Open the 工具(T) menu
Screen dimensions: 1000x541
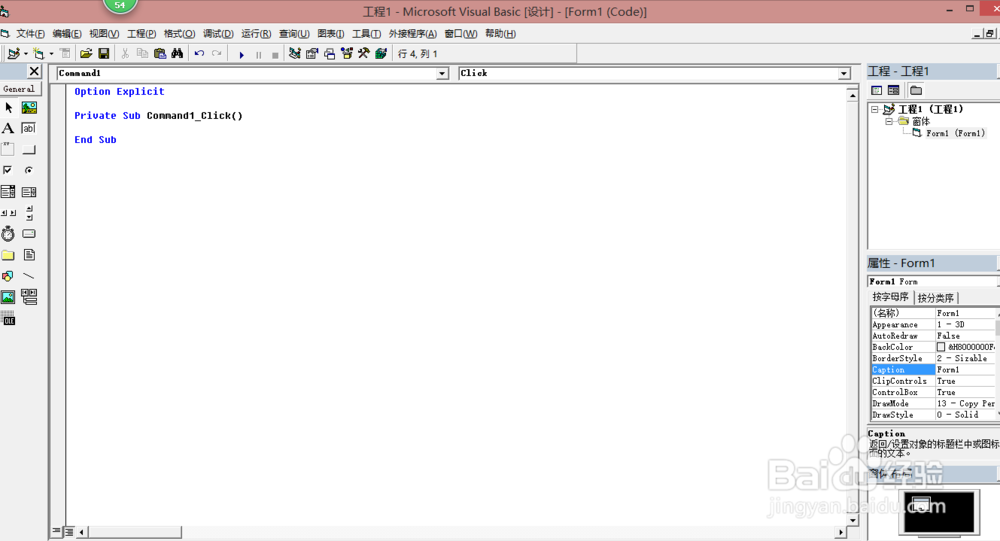366,34
